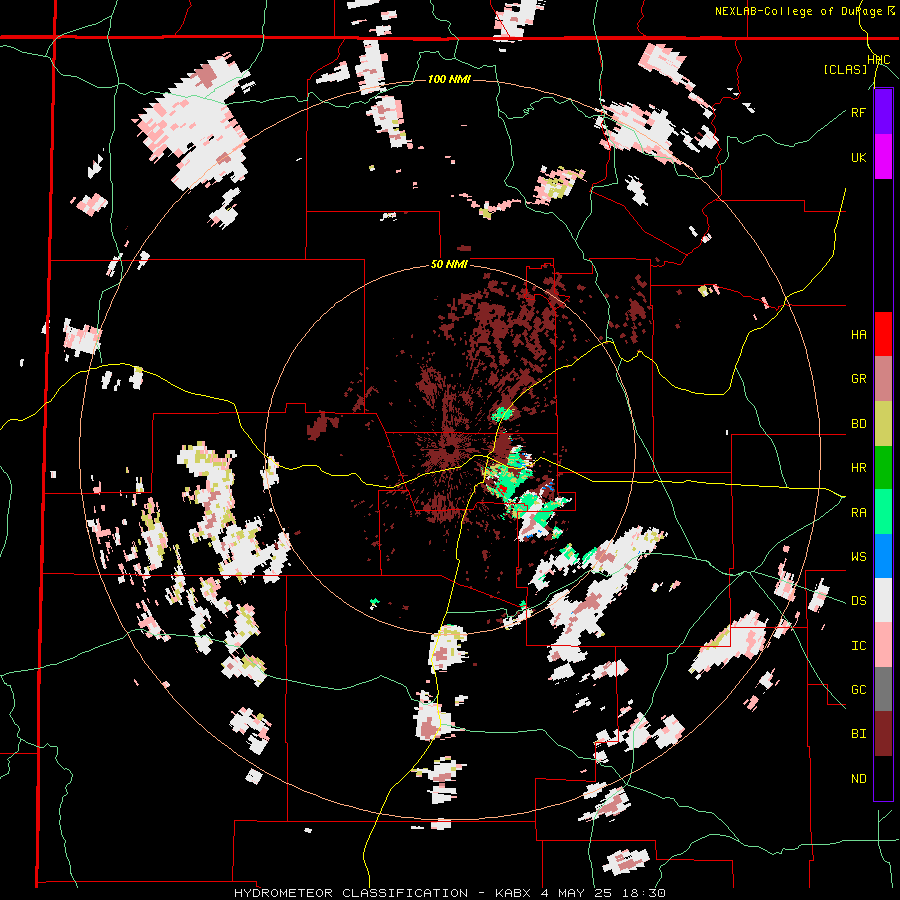Click the WS blue legend swatch
Image resolution: width=900 pixels, height=900 pixels.
coord(883,556)
